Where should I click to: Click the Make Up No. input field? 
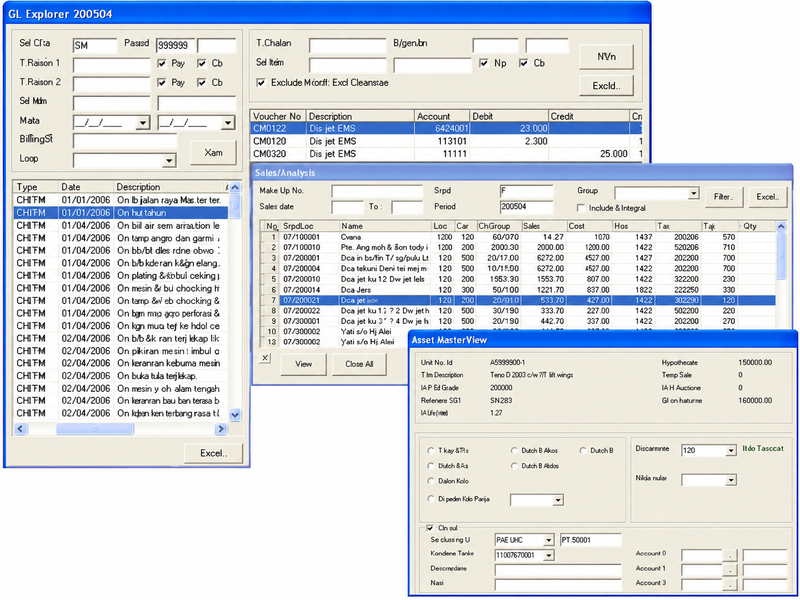[377, 191]
